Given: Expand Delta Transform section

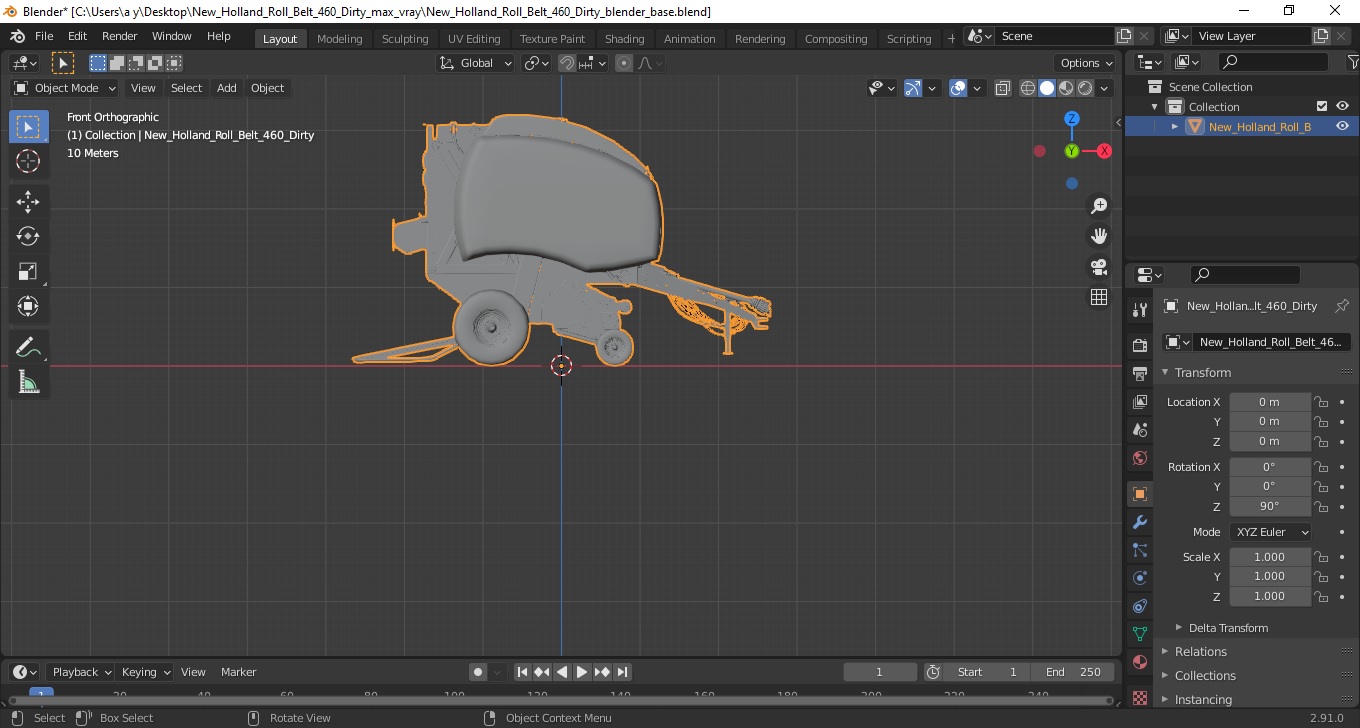Looking at the screenshot, I should (x=1228, y=628).
